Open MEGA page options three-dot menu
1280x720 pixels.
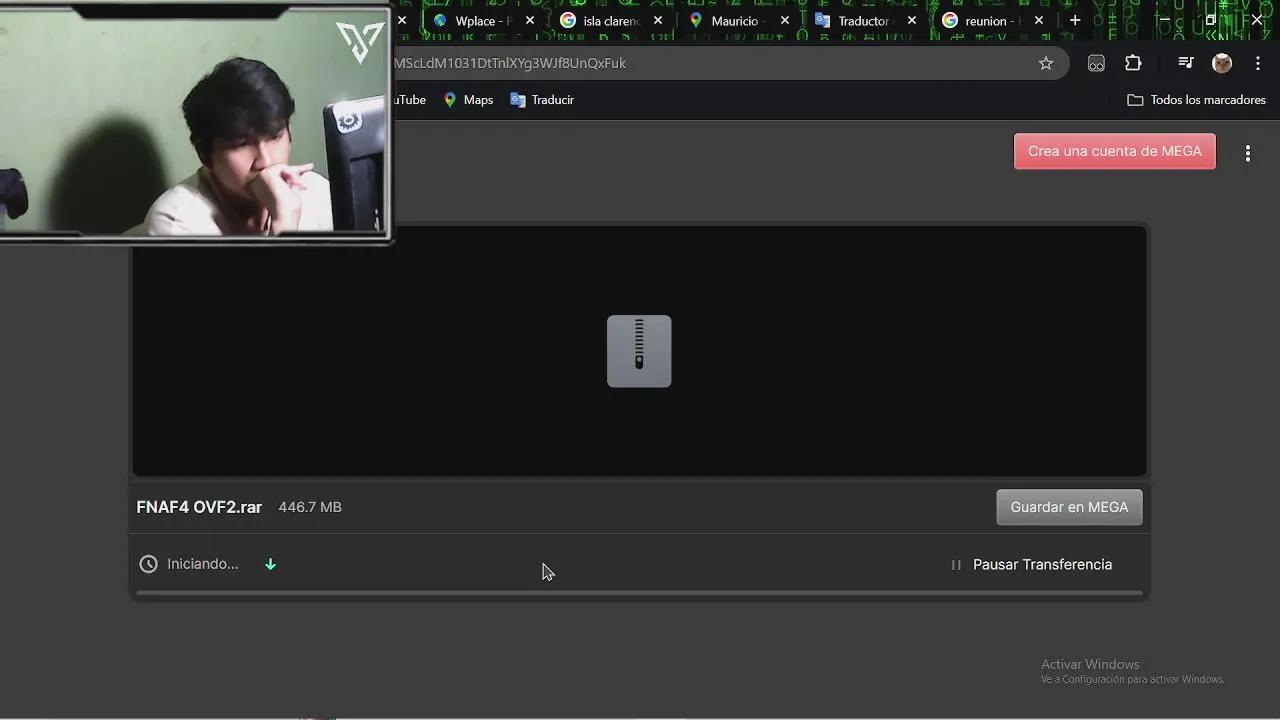click(x=1248, y=153)
